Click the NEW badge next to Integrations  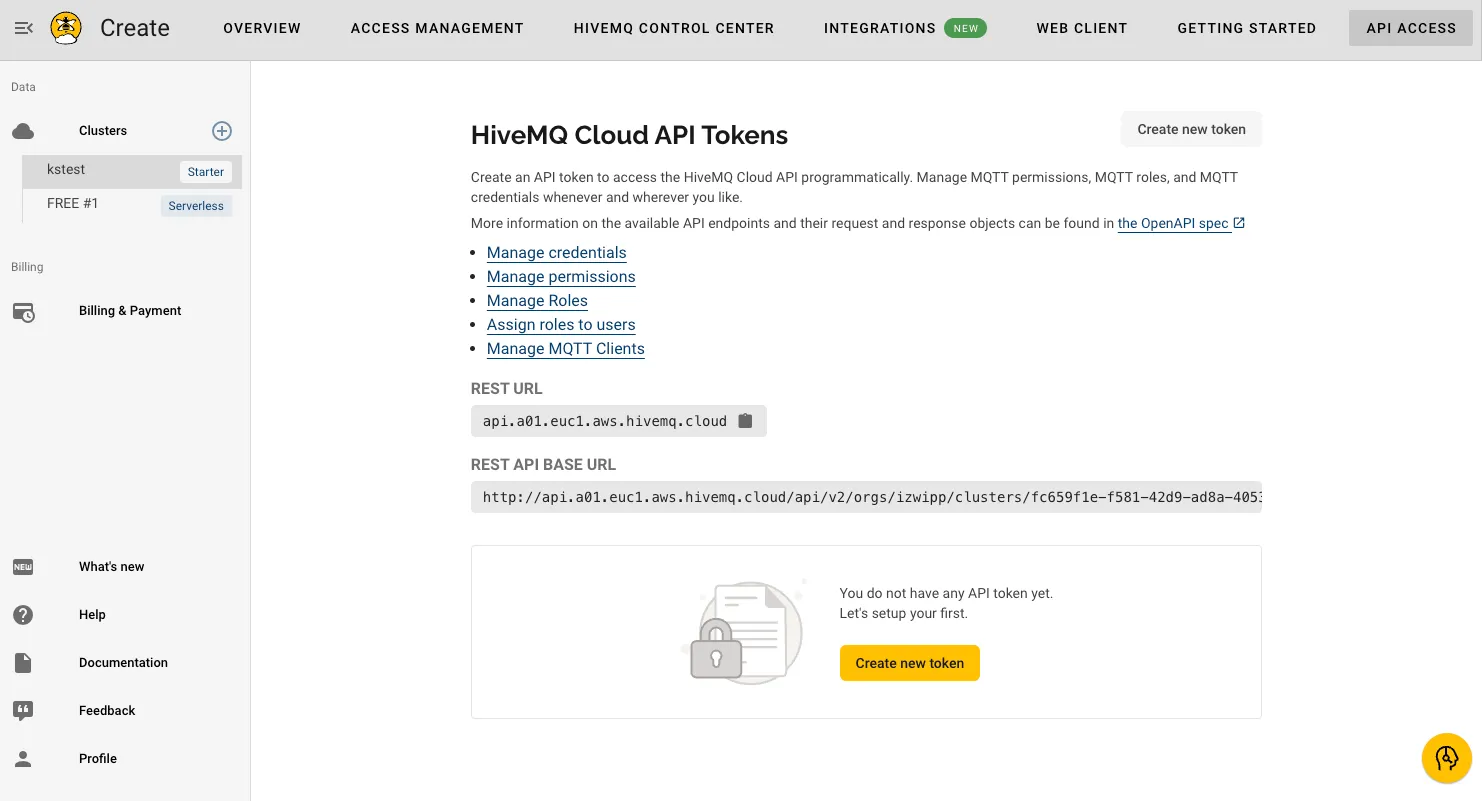(965, 28)
